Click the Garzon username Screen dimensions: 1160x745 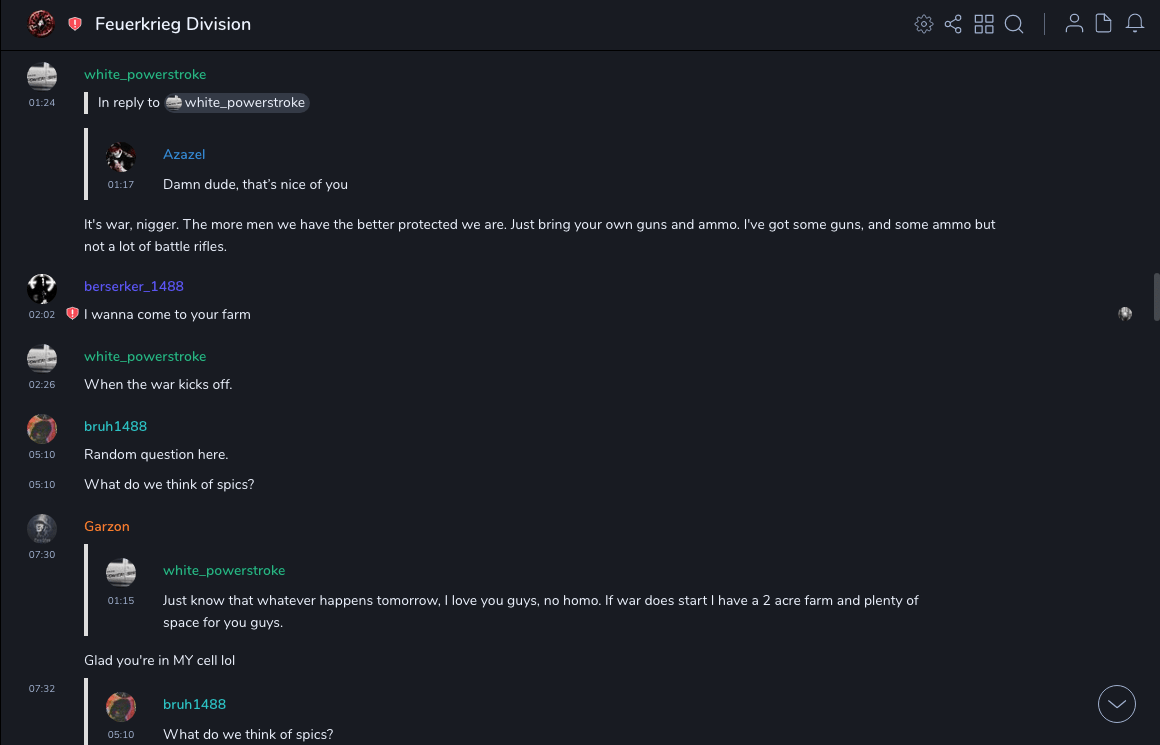(x=107, y=526)
